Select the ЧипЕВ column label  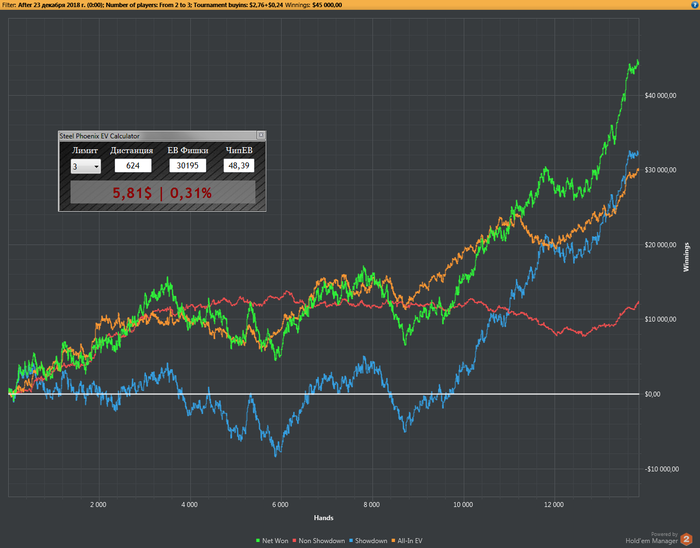pyautogui.click(x=239, y=150)
